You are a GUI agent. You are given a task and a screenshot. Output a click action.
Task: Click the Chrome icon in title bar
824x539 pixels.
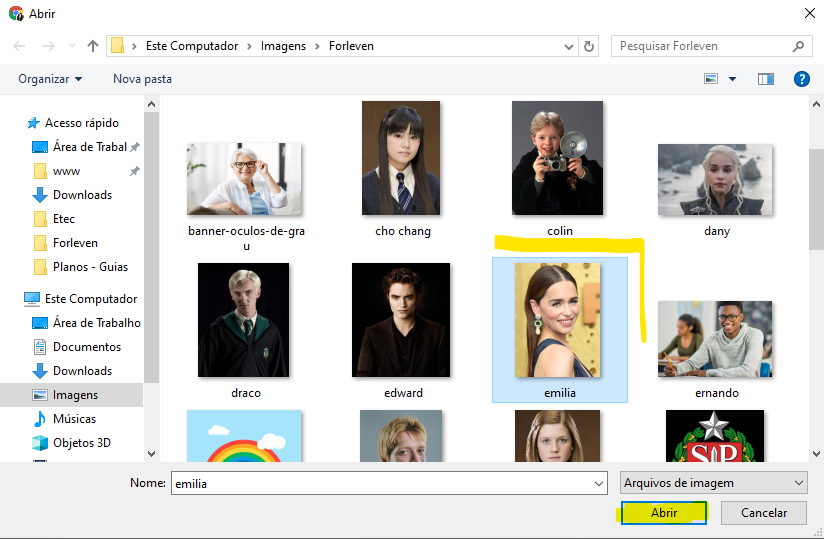pyautogui.click(x=16, y=13)
